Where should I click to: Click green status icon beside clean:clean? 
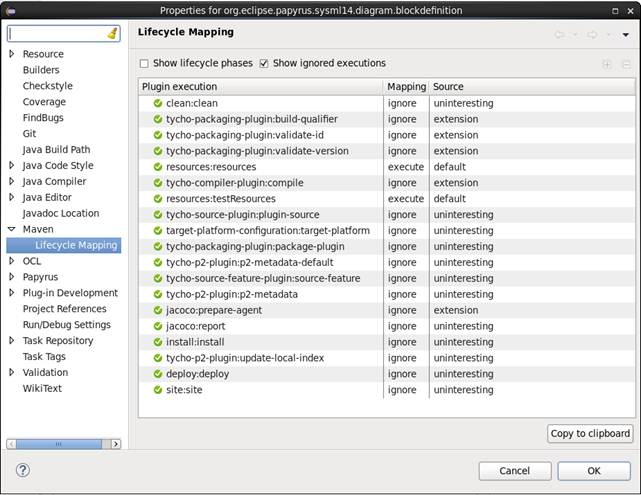point(158,103)
